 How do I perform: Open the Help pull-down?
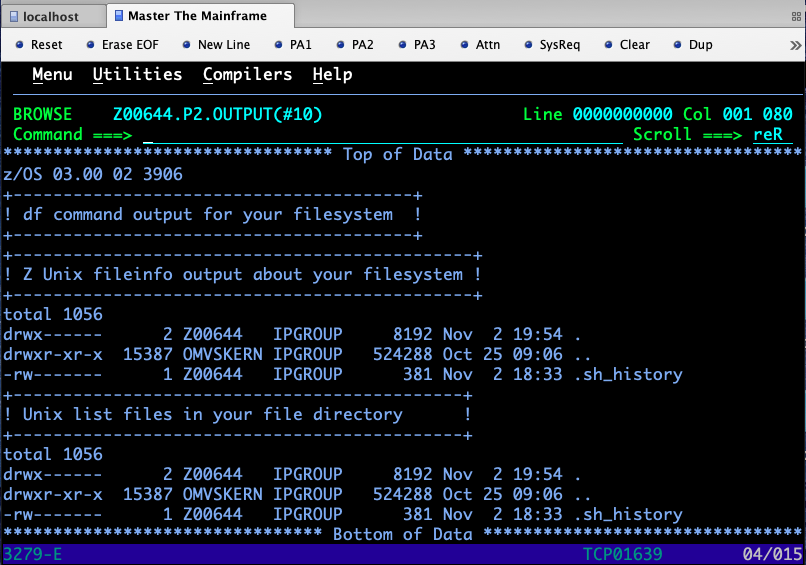(333, 75)
